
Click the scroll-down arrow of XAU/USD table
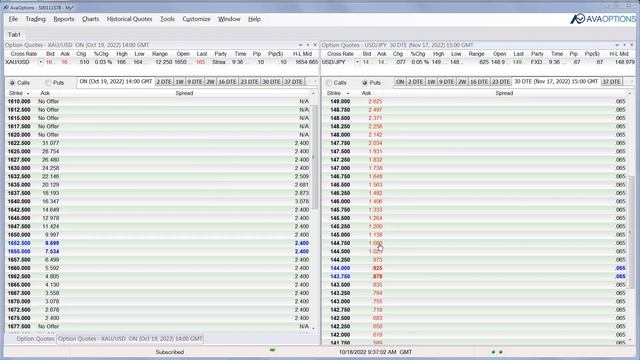(x=313, y=328)
